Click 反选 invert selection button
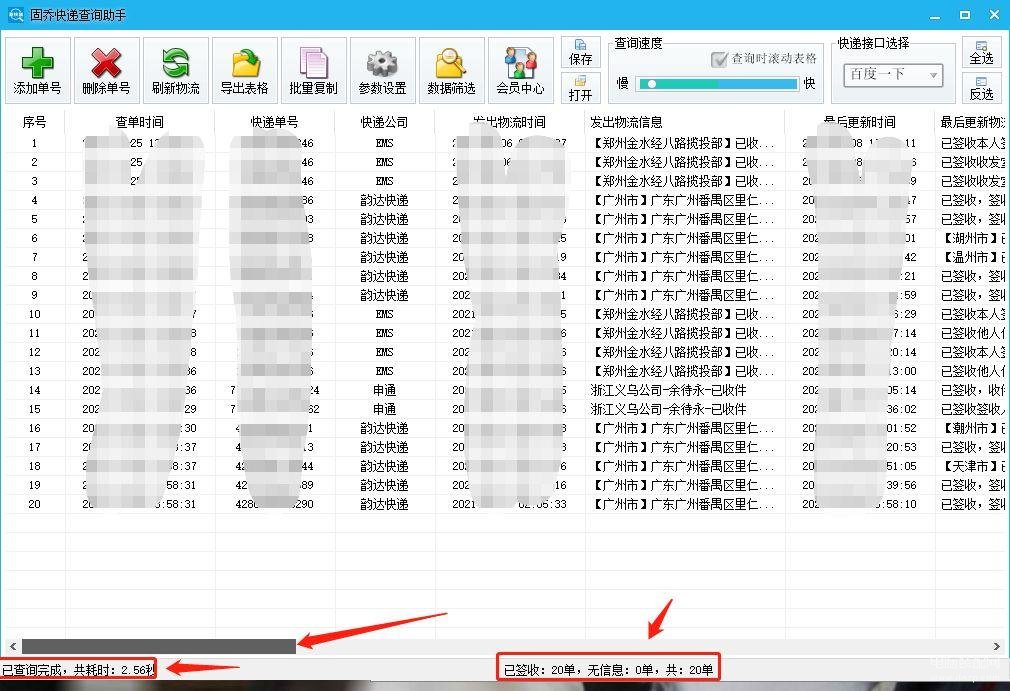The width and height of the screenshot is (1010, 691). [982, 88]
